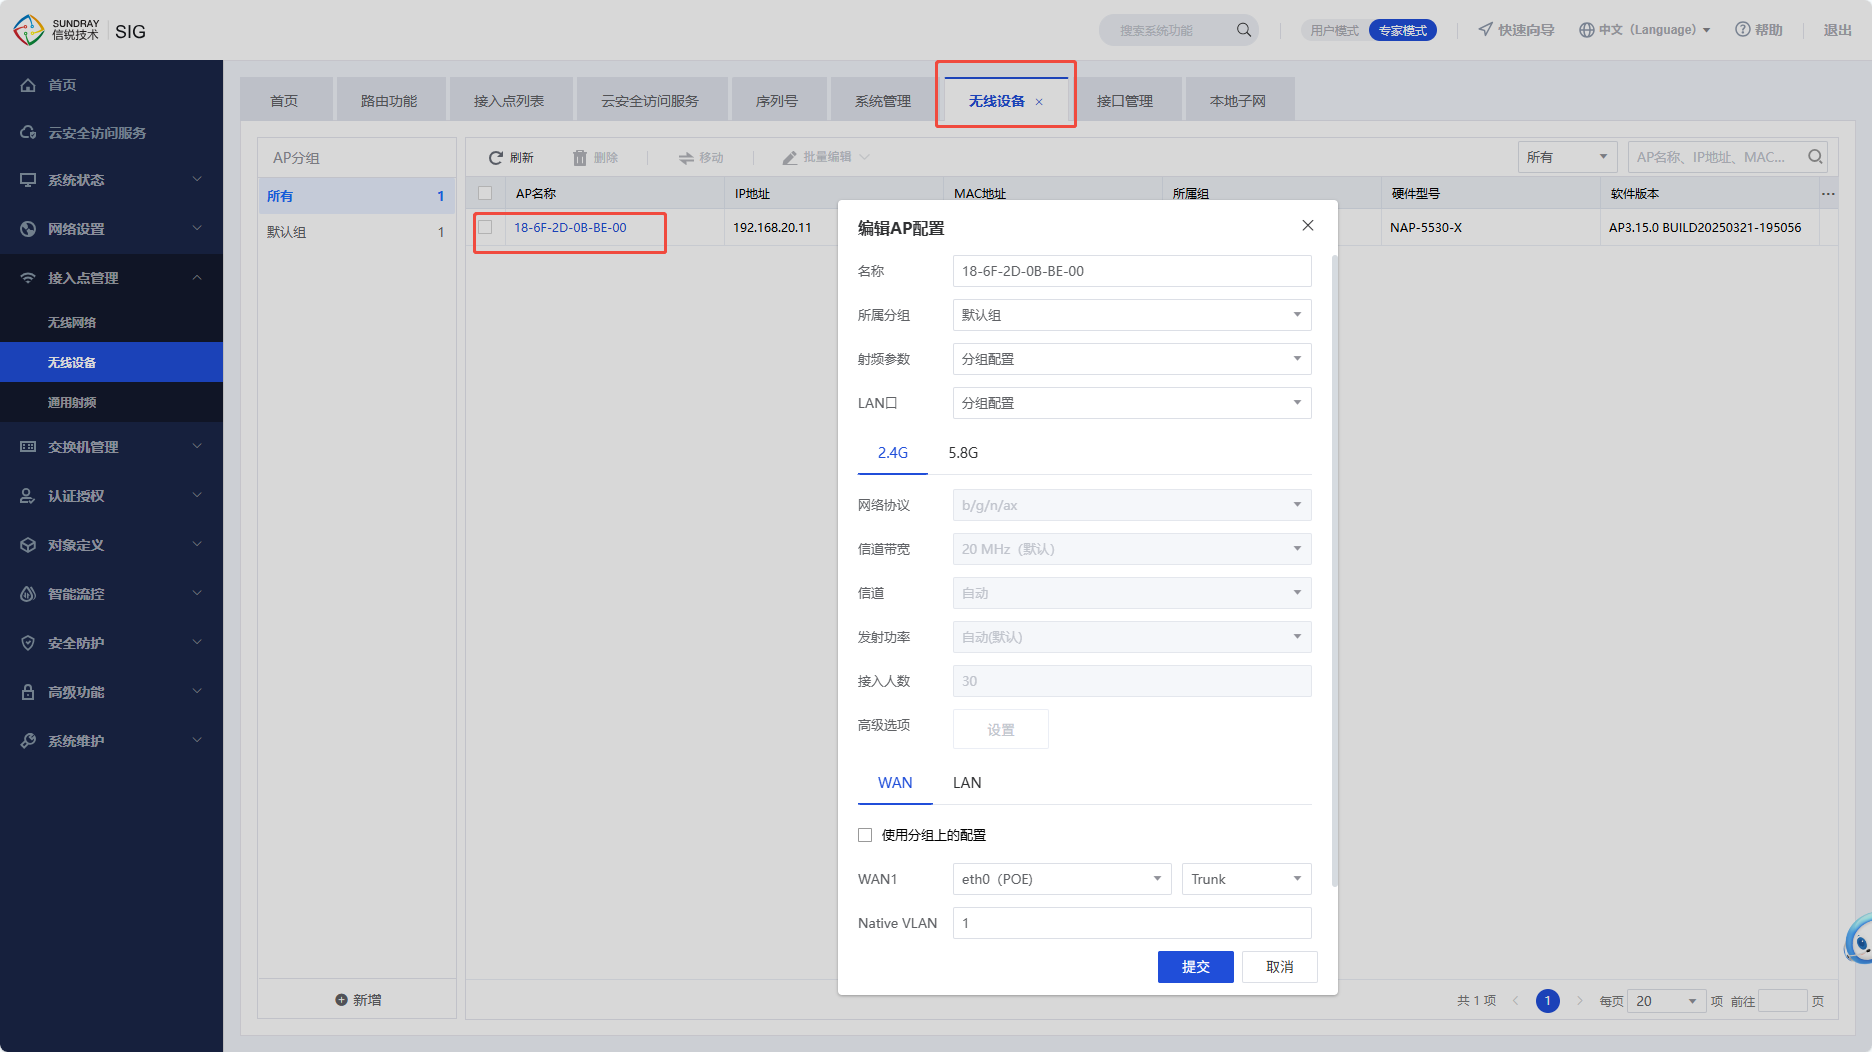Click the 删除 trash icon in toolbar

coord(580,158)
